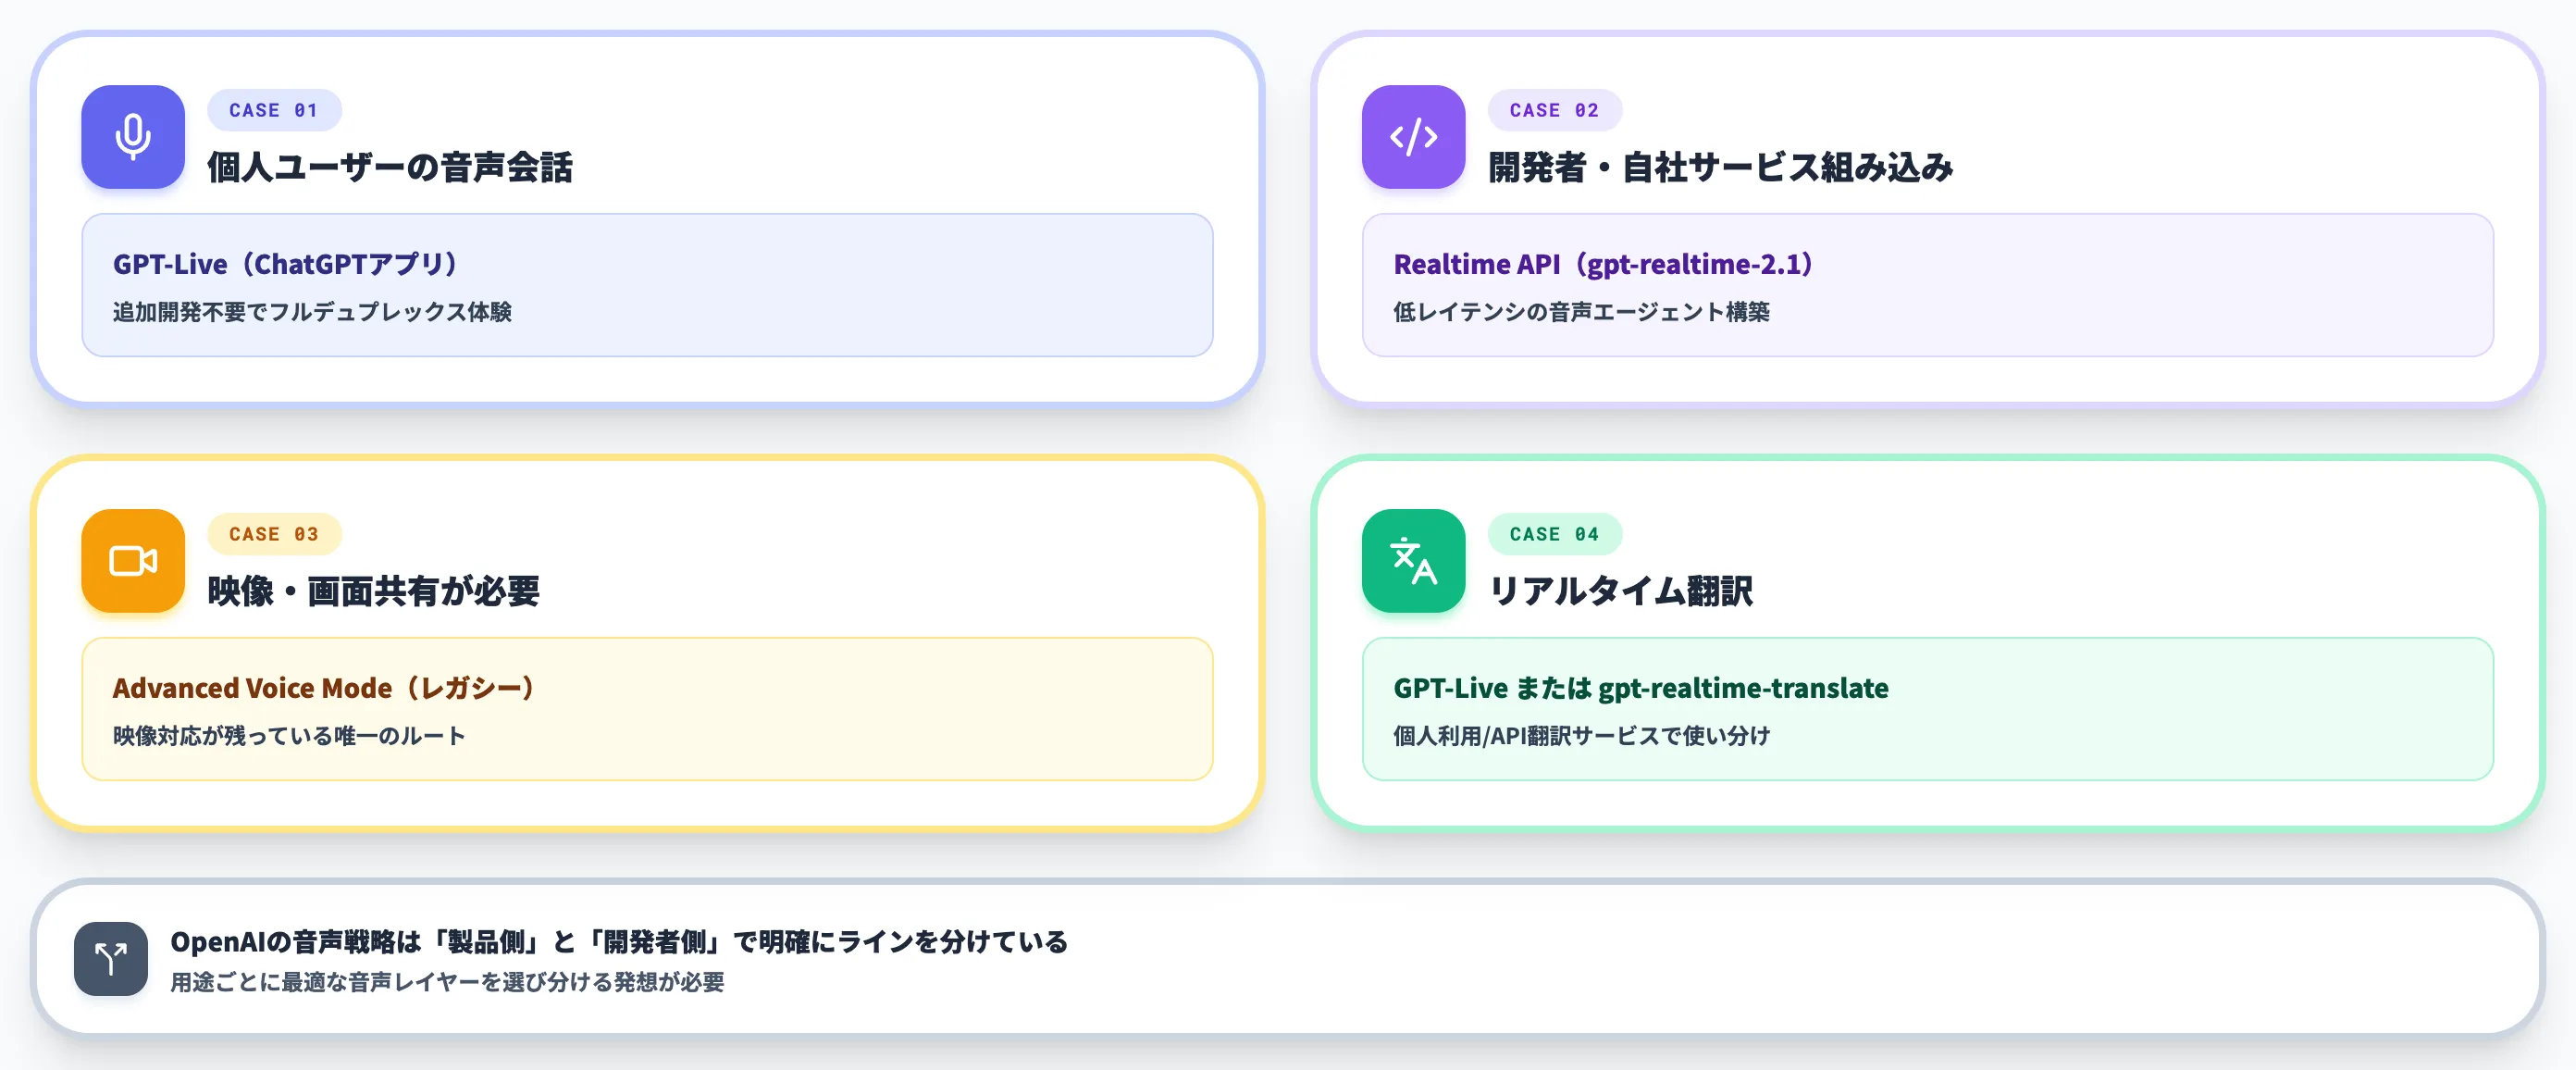Image resolution: width=2576 pixels, height=1070 pixels.
Task: Click the microphone icon in Case 01
Action: [133, 137]
